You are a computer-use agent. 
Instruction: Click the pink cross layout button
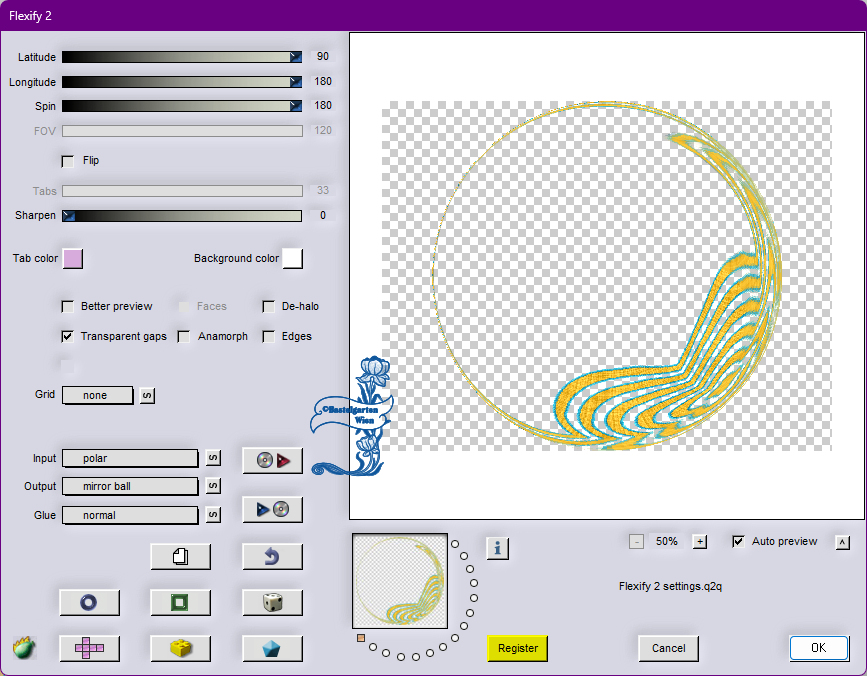[x=89, y=648]
